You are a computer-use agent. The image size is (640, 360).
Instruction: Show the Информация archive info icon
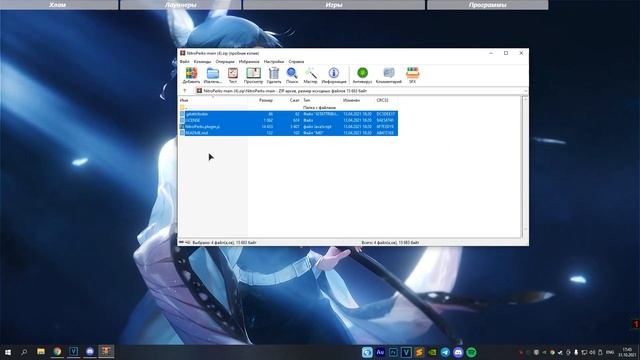click(x=334, y=76)
